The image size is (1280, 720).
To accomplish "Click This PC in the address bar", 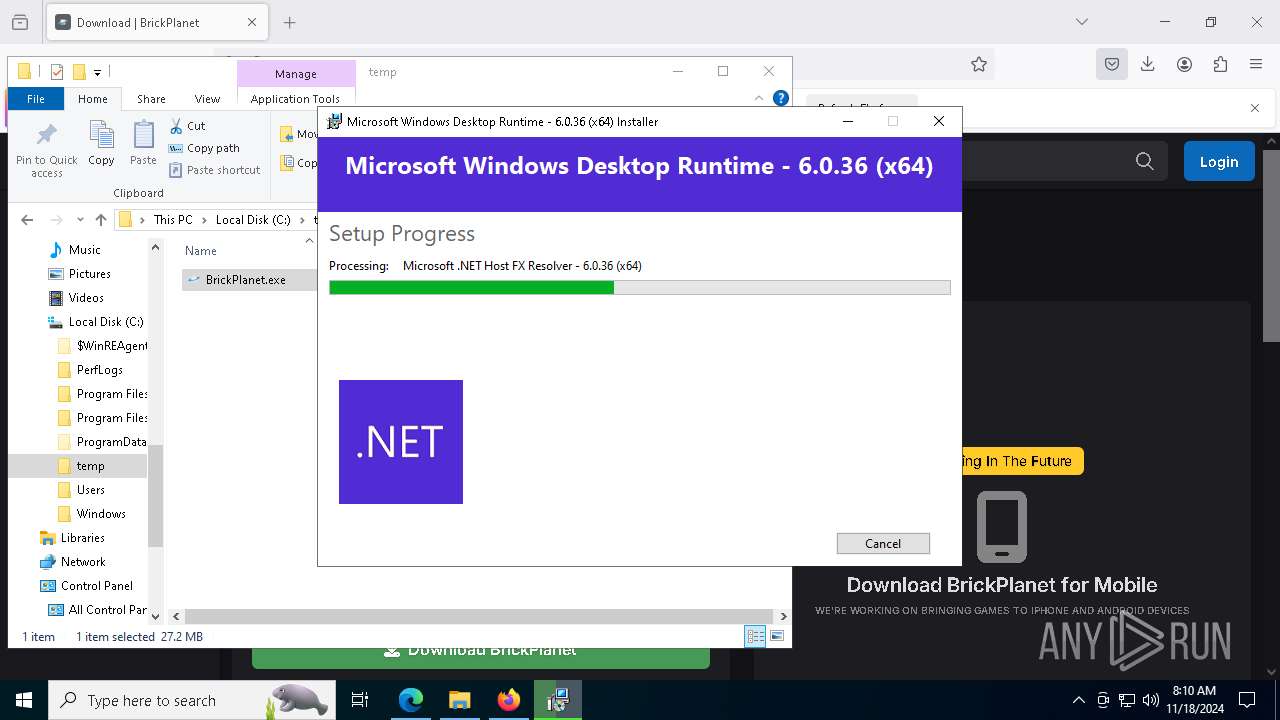I will coord(173,220).
